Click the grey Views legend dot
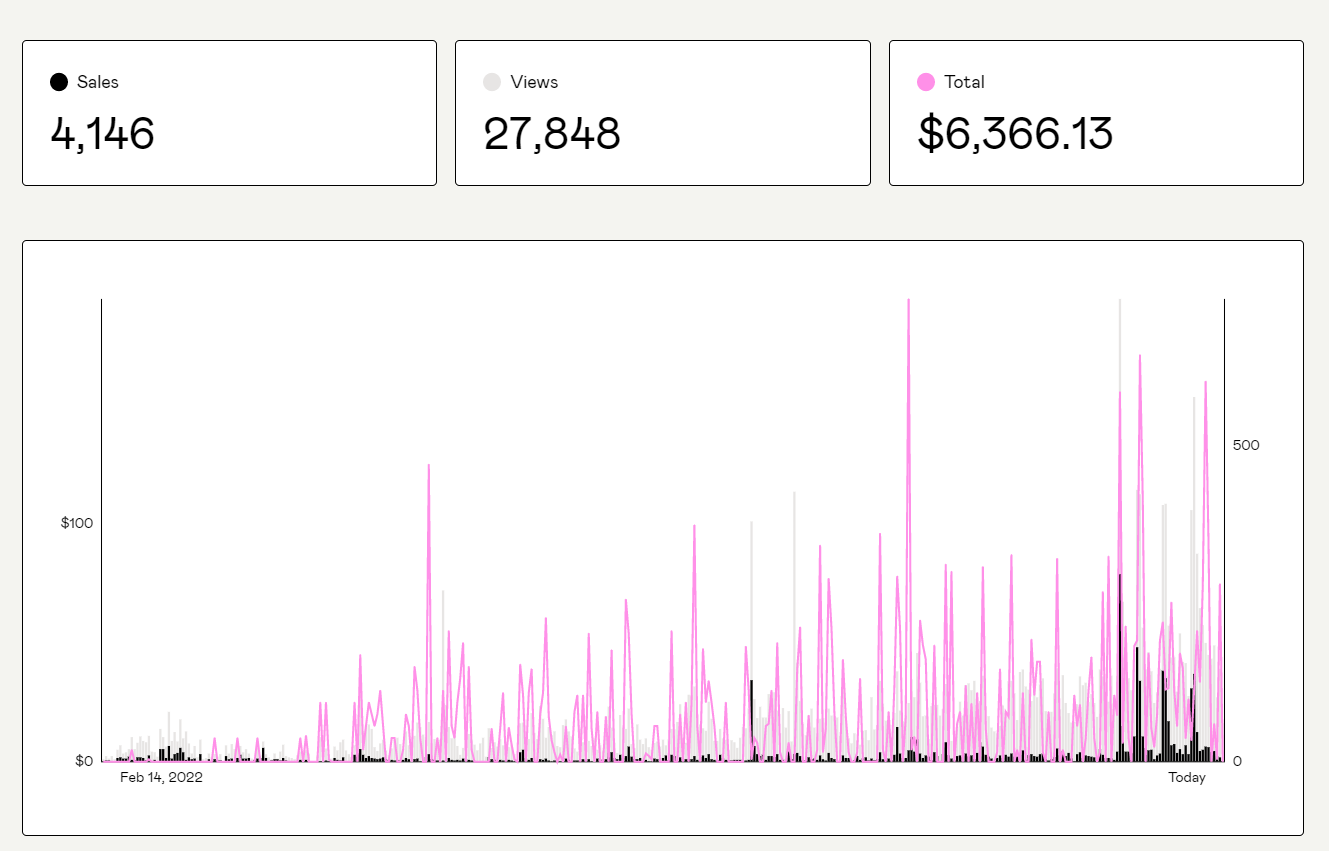1329x851 pixels. tap(492, 82)
